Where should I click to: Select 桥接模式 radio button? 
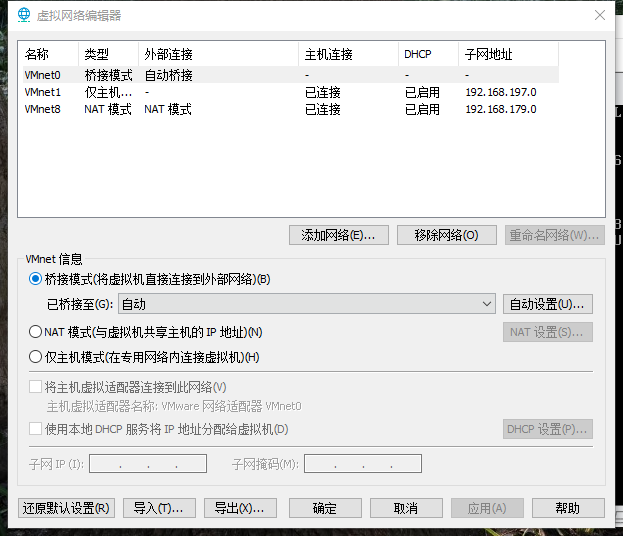coord(35,279)
